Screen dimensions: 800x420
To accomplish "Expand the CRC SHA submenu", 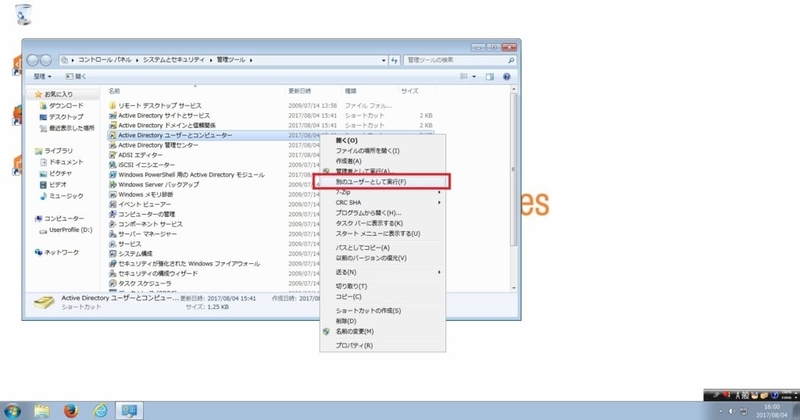I will click(x=439, y=203).
